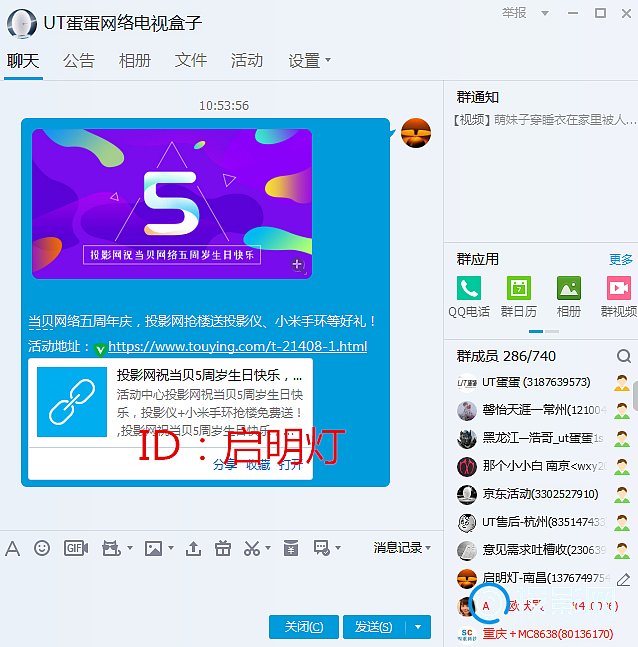Click the message input area
The width and height of the screenshot is (638, 647).
tap(222, 586)
